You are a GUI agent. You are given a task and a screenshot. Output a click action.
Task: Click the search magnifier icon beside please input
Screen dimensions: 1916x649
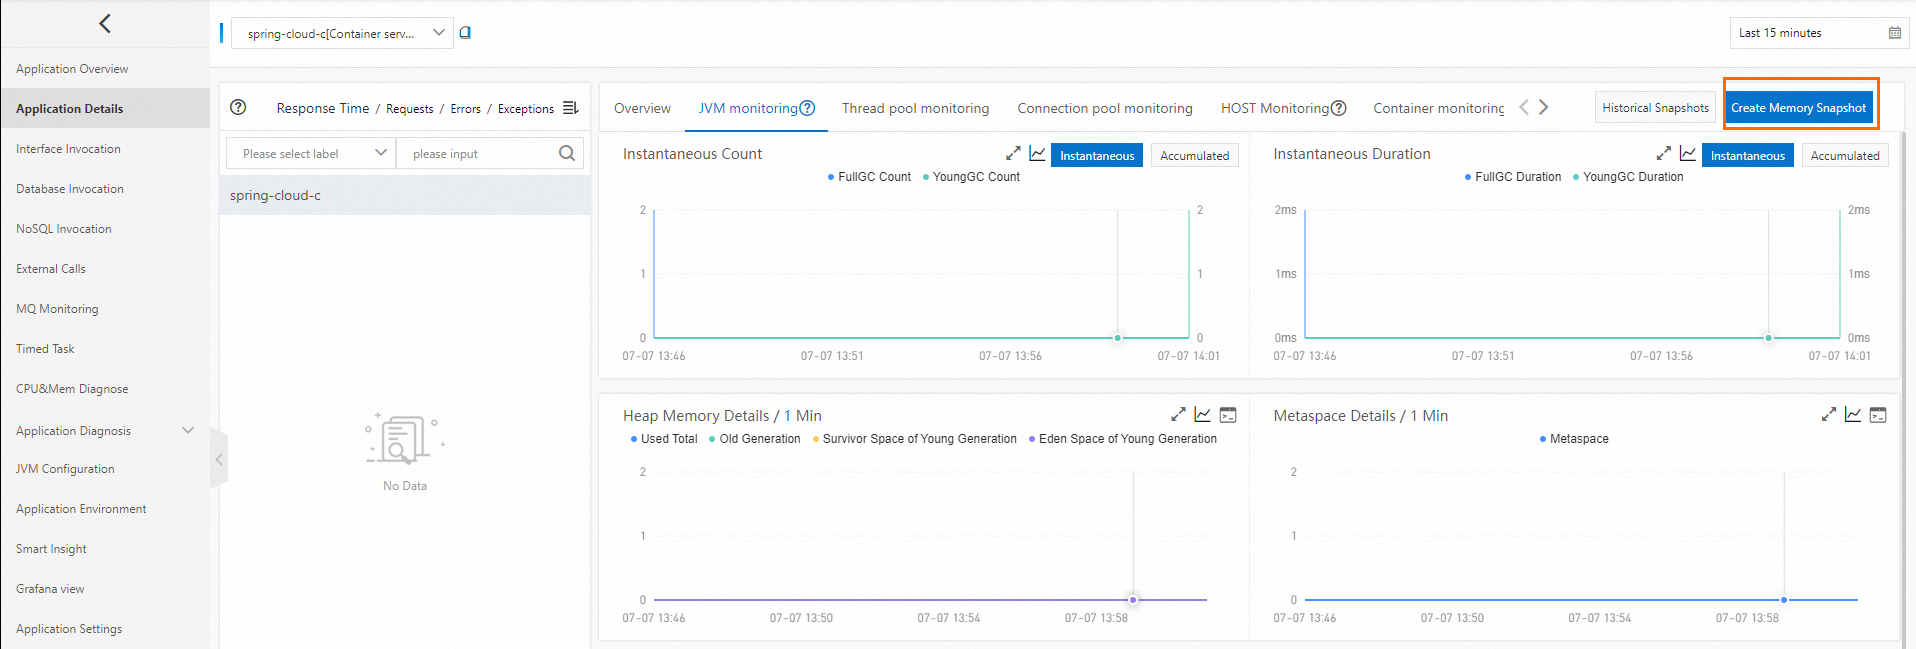[567, 153]
